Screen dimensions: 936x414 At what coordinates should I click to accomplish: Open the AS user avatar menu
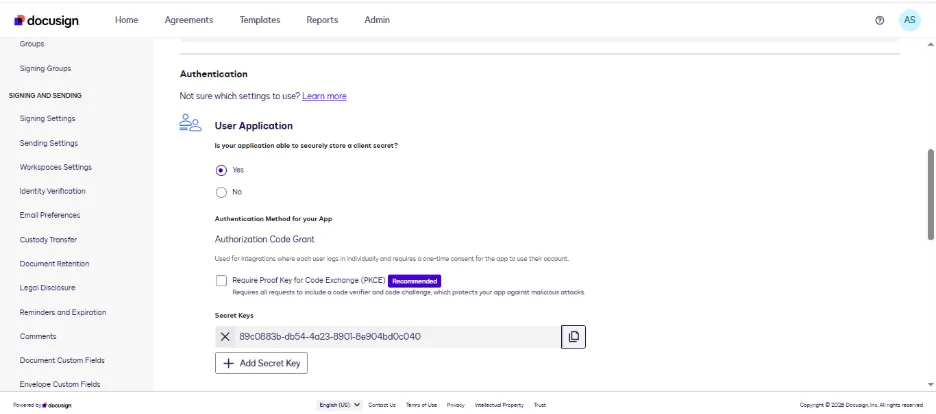[909, 20]
